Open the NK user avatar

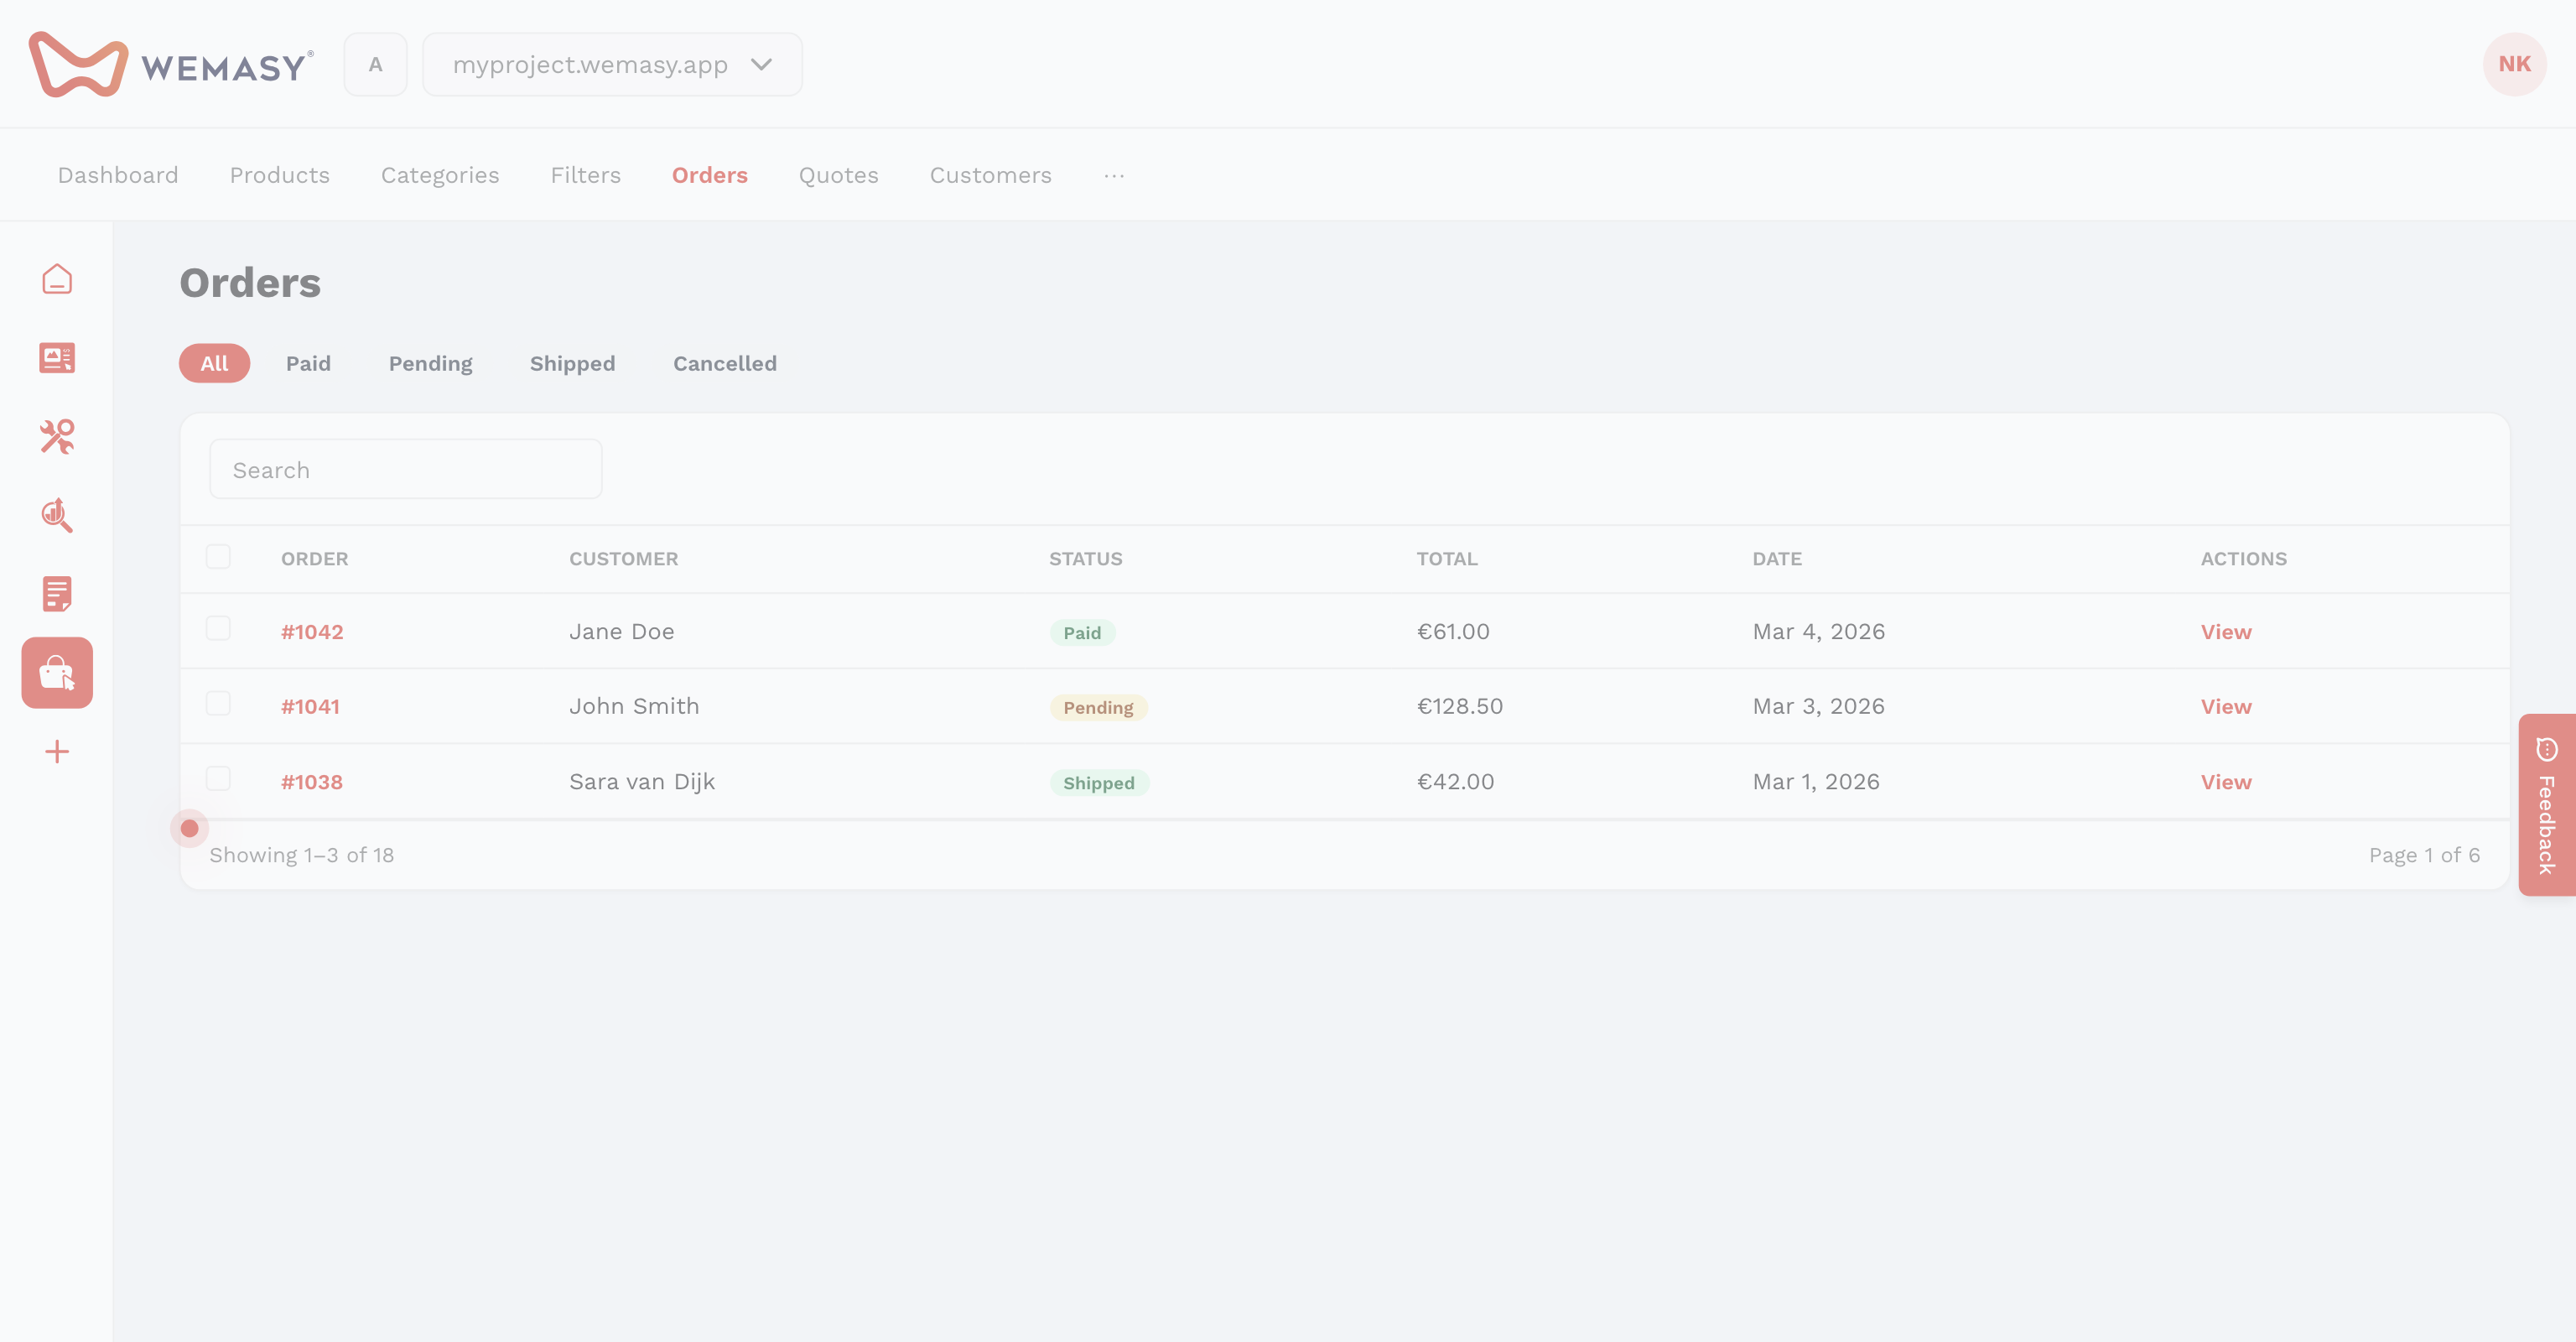click(2514, 64)
